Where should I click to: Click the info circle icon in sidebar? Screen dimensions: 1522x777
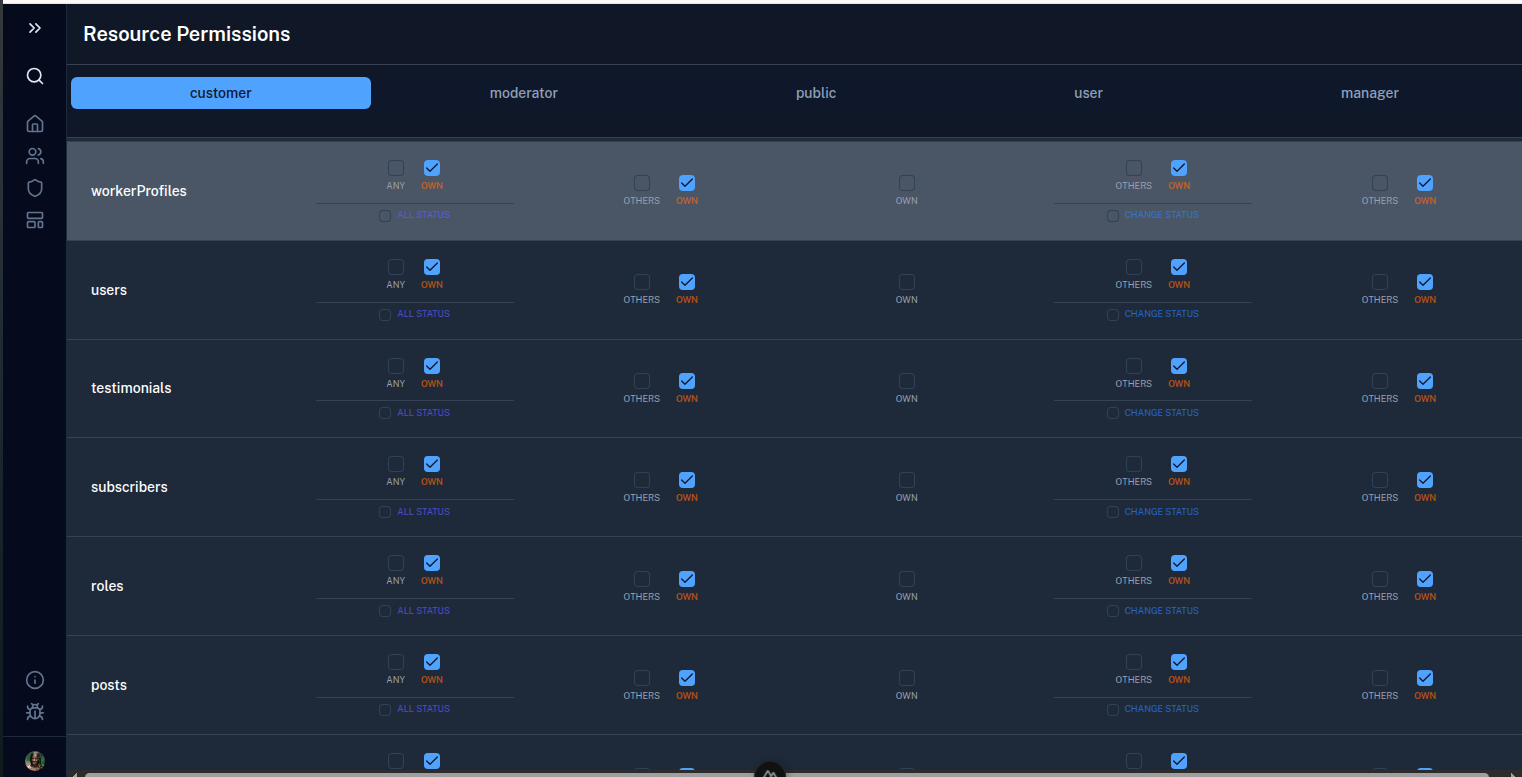pyautogui.click(x=35, y=680)
